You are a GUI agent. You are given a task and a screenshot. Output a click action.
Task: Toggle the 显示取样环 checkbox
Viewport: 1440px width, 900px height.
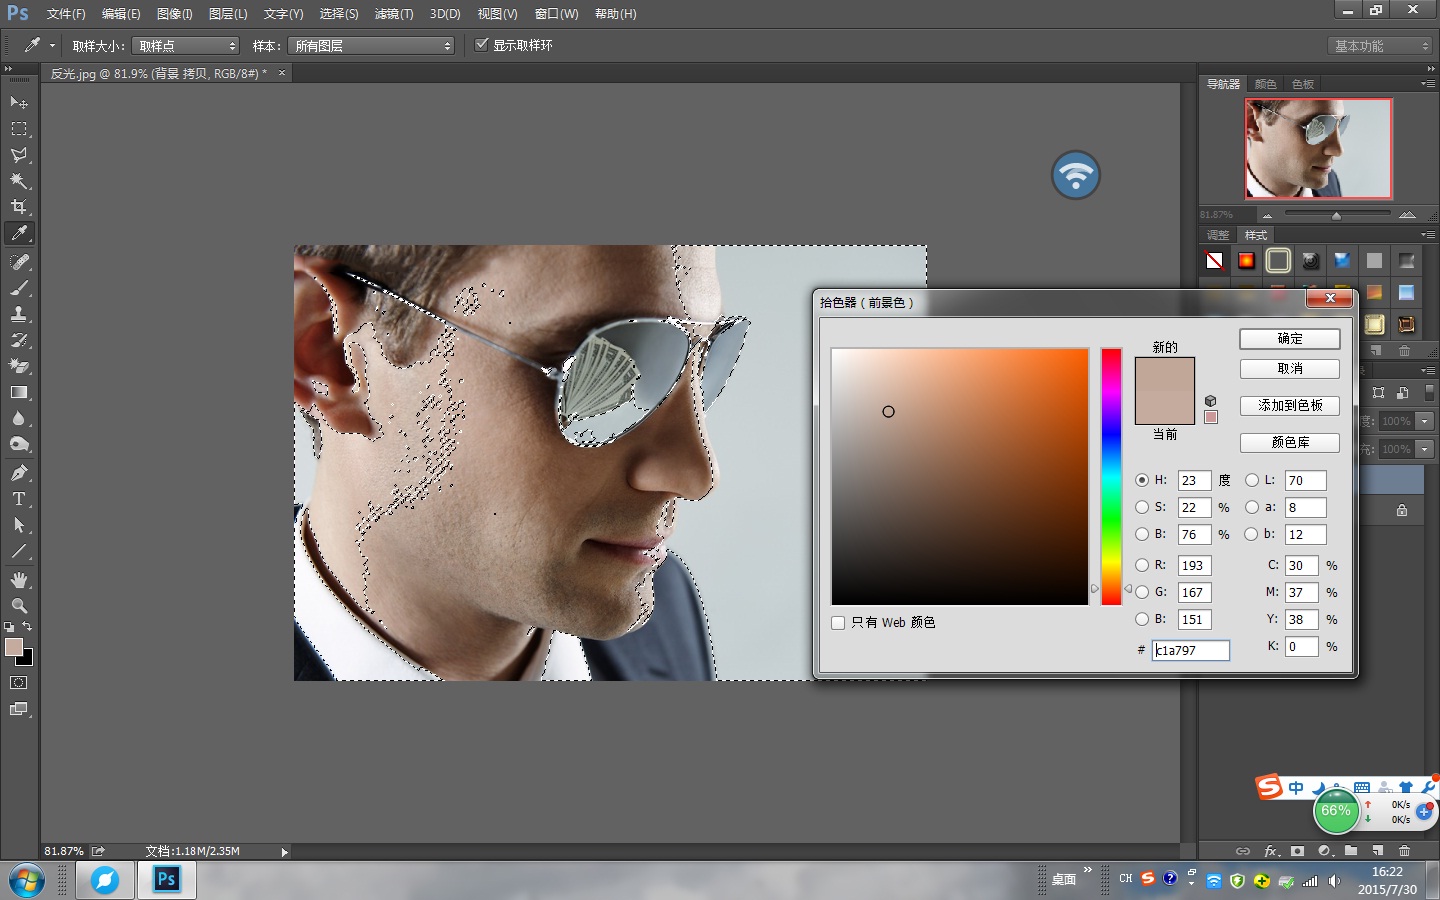pos(482,45)
